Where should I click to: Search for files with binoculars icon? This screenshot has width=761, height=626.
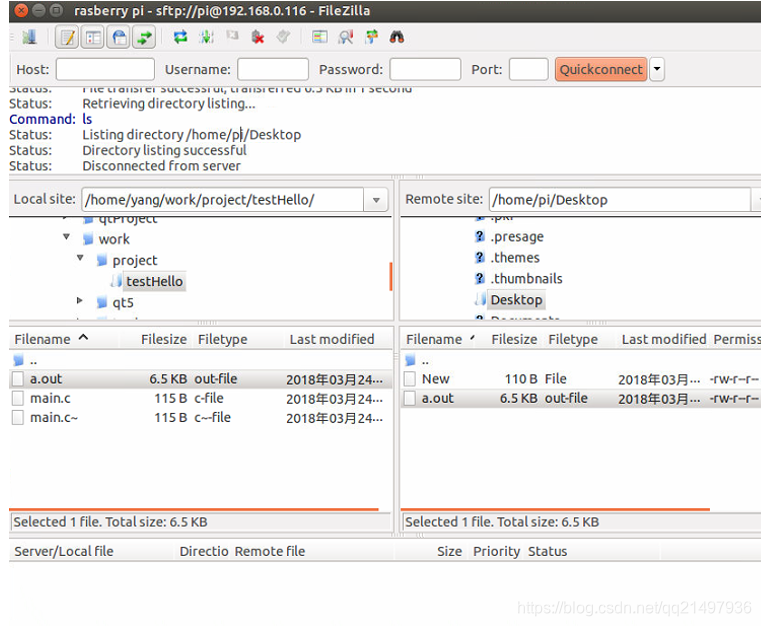pyautogui.click(x=397, y=37)
